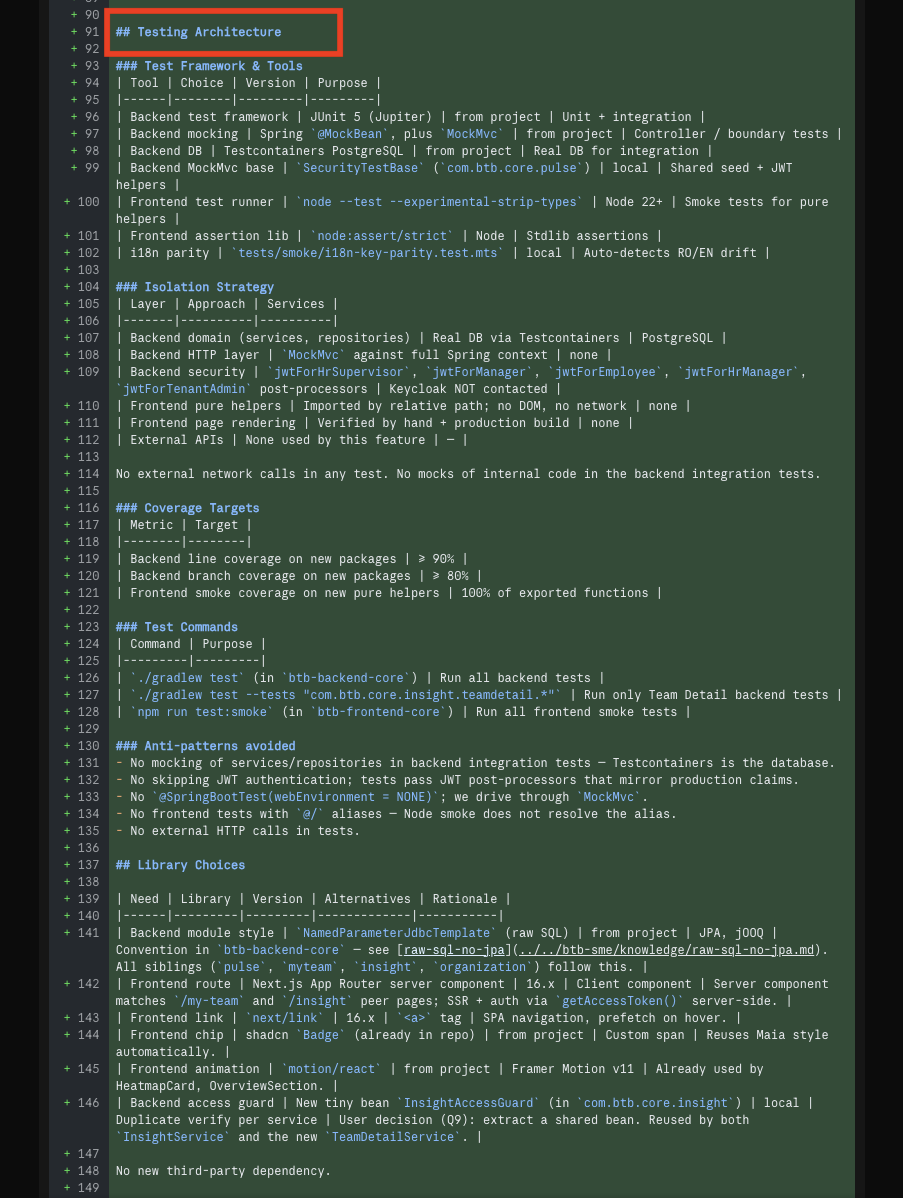Click "No new third-party dependency." line
Image resolution: width=903 pixels, height=1198 pixels.
(223, 1171)
